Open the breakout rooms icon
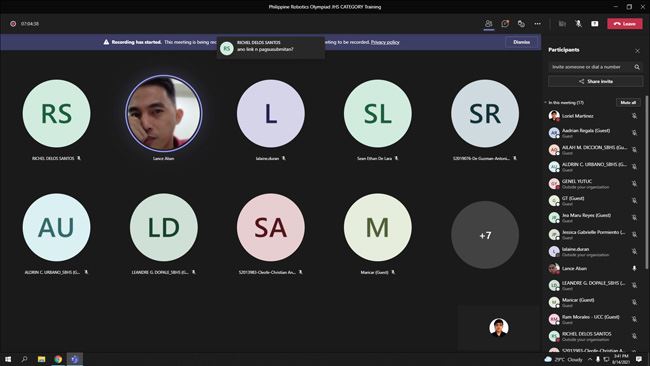Screen dimensions: 650x366 (x=521, y=24)
